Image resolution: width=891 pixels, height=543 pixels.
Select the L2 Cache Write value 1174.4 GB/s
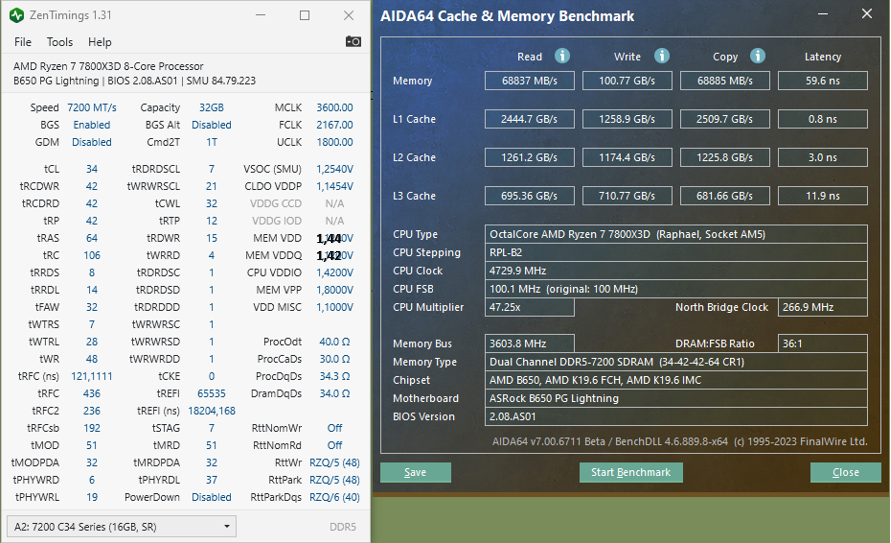(x=627, y=157)
